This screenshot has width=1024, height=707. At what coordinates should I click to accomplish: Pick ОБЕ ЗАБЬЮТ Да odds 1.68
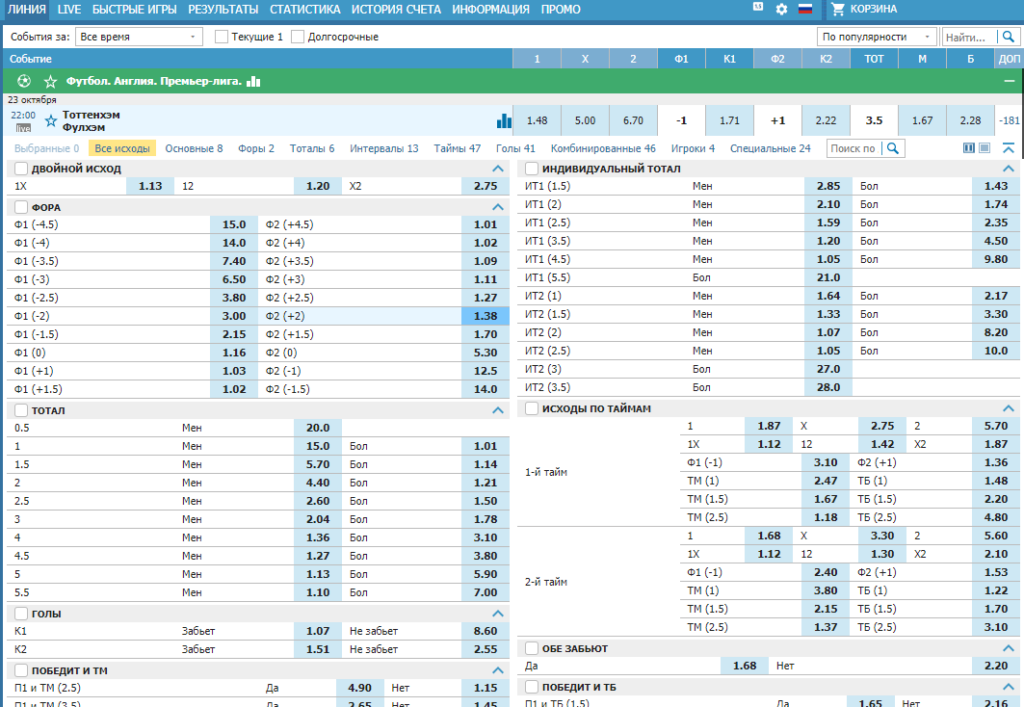click(x=744, y=665)
